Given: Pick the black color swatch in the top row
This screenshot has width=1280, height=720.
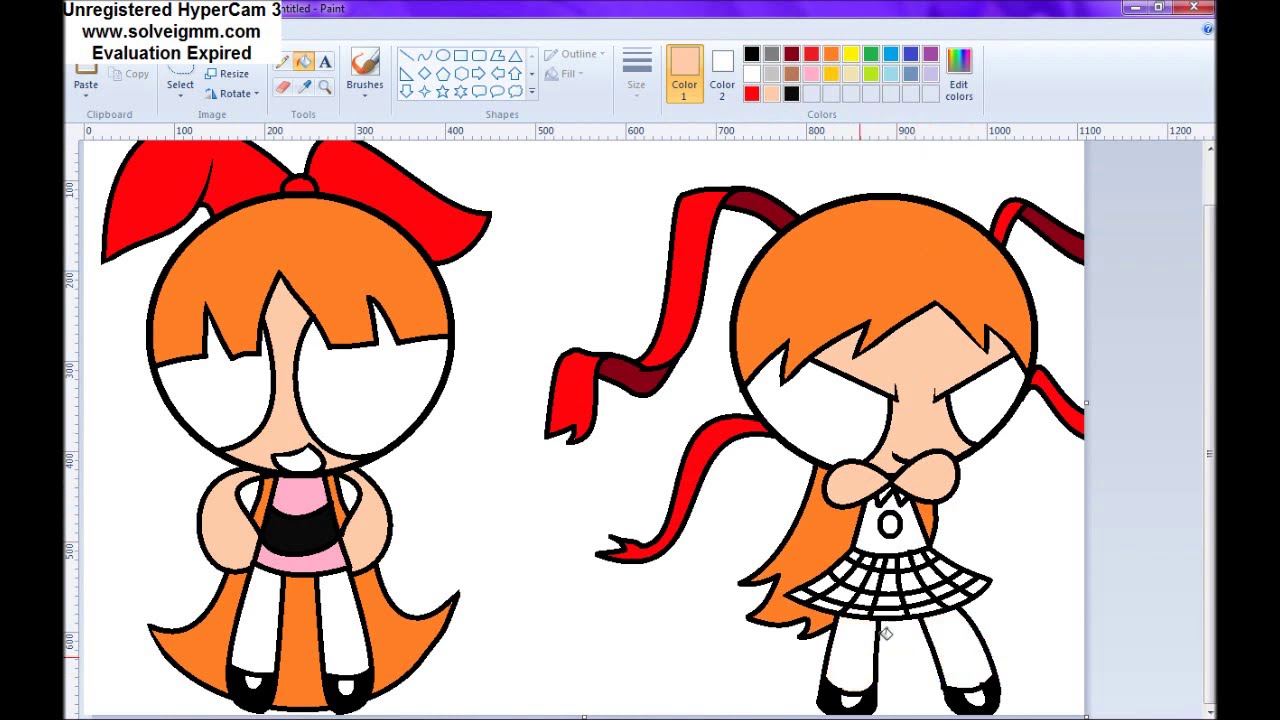Looking at the screenshot, I should point(752,54).
